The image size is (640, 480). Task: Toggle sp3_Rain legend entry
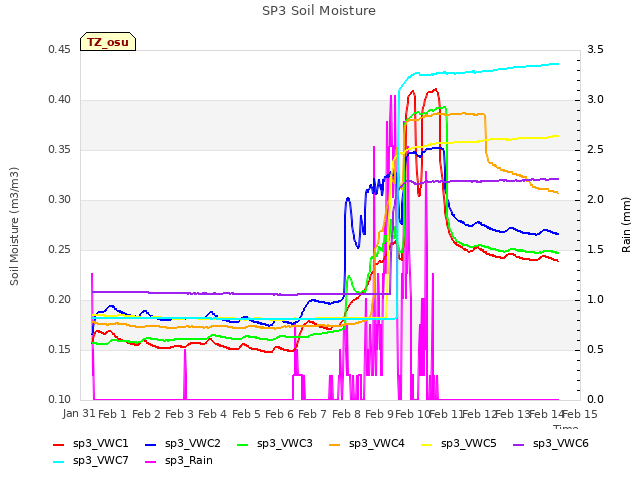[x=179, y=460]
